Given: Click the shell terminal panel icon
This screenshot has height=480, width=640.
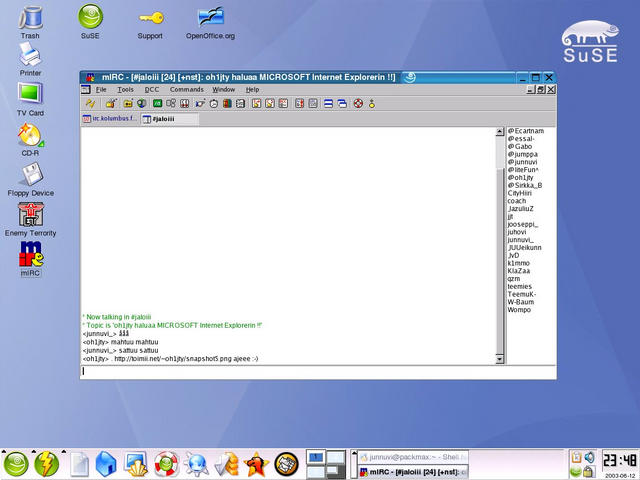Looking at the screenshot, I should pos(136,464).
